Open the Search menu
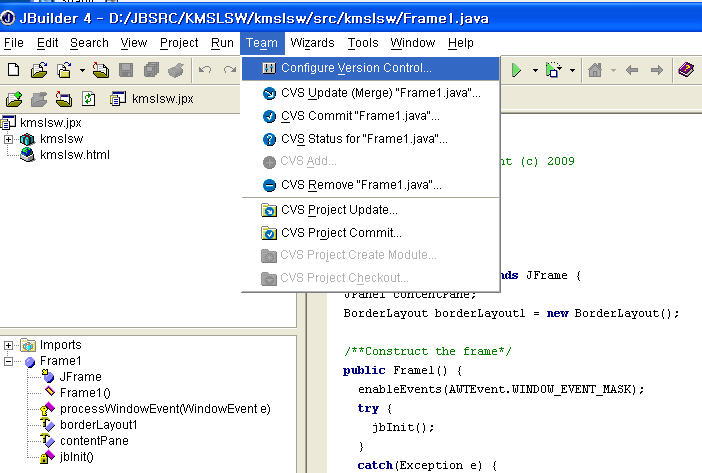Viewport: 702px width, 473px height. (x=89, y=43)
